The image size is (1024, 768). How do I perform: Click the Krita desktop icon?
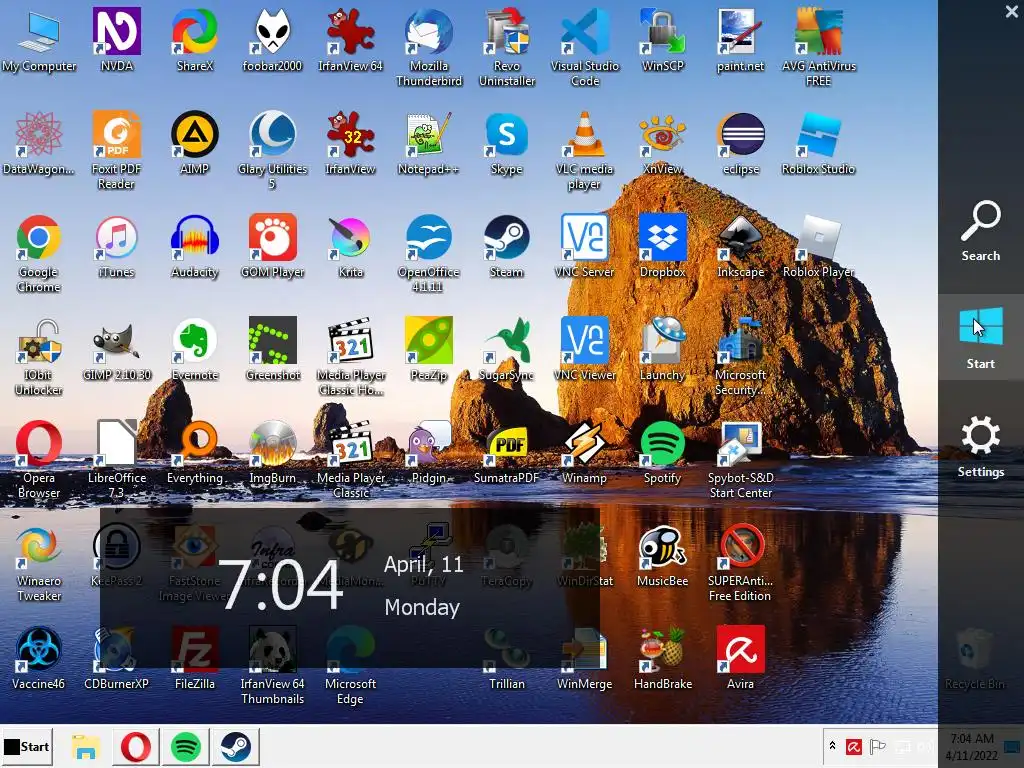pyautogui.click(x=351, y=246)
